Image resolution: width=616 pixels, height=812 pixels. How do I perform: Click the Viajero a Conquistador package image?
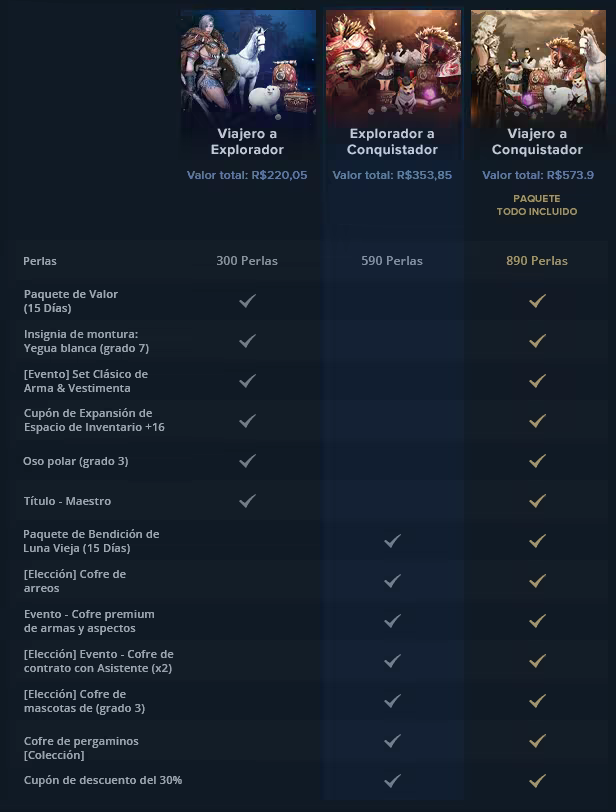pyautogui.click(x=537, y=66)
